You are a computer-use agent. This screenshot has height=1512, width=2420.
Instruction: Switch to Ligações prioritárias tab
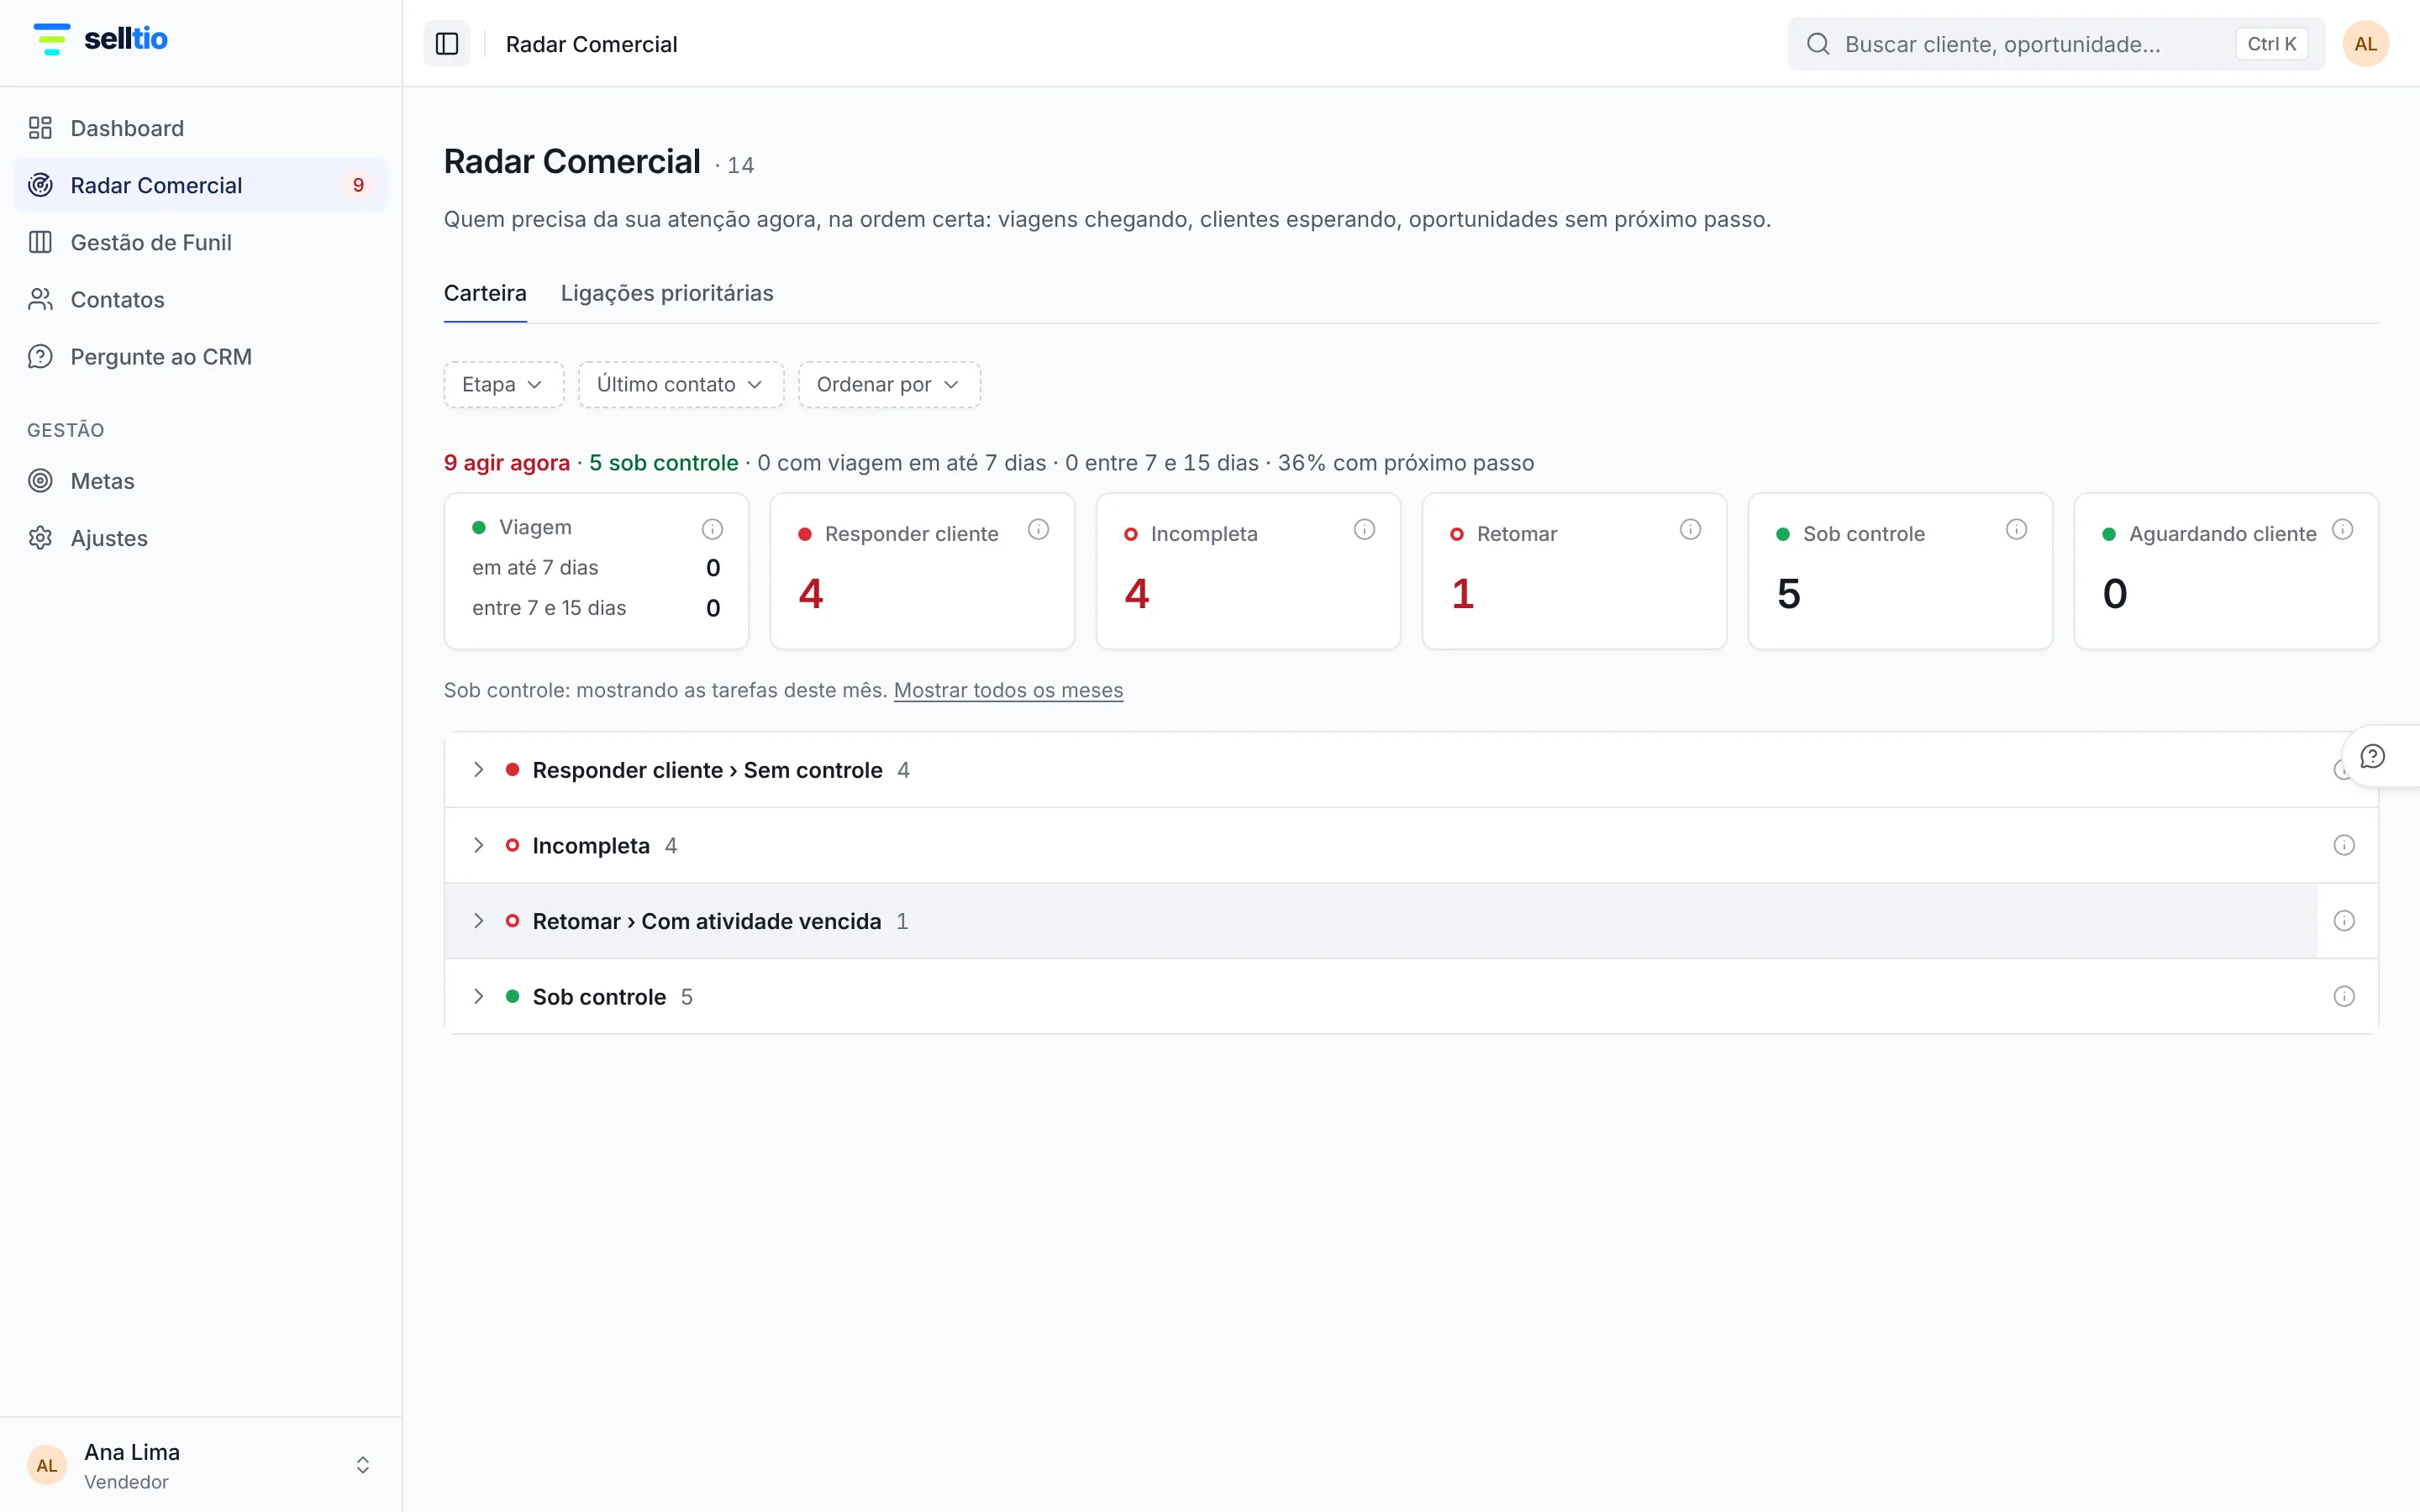click(667, 293)
